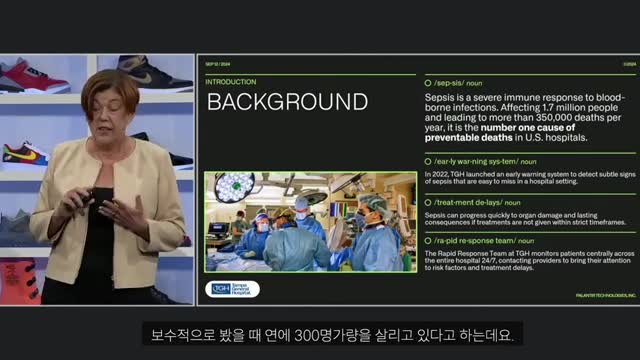Click the /sep-sis/ noun heading

click(x=458, y=83)
